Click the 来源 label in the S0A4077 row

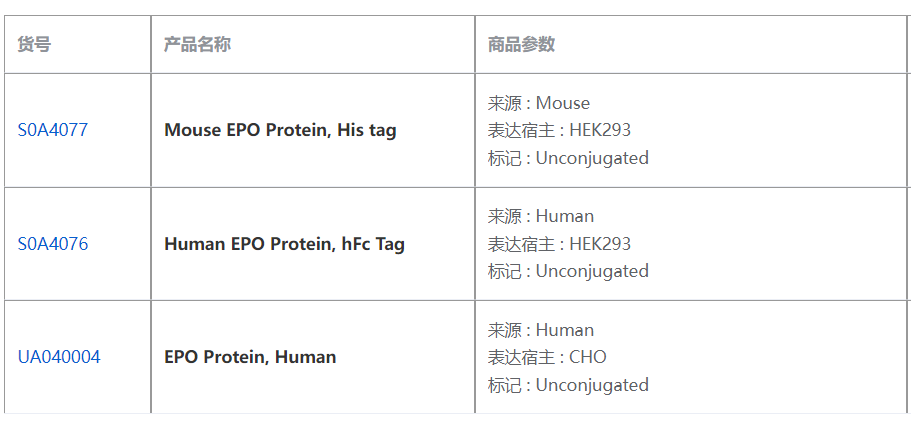(504, 103)
